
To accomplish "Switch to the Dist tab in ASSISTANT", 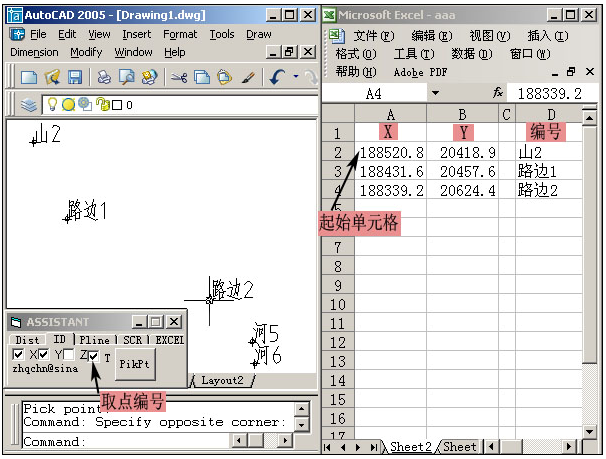I will click(x=27, y=340).
